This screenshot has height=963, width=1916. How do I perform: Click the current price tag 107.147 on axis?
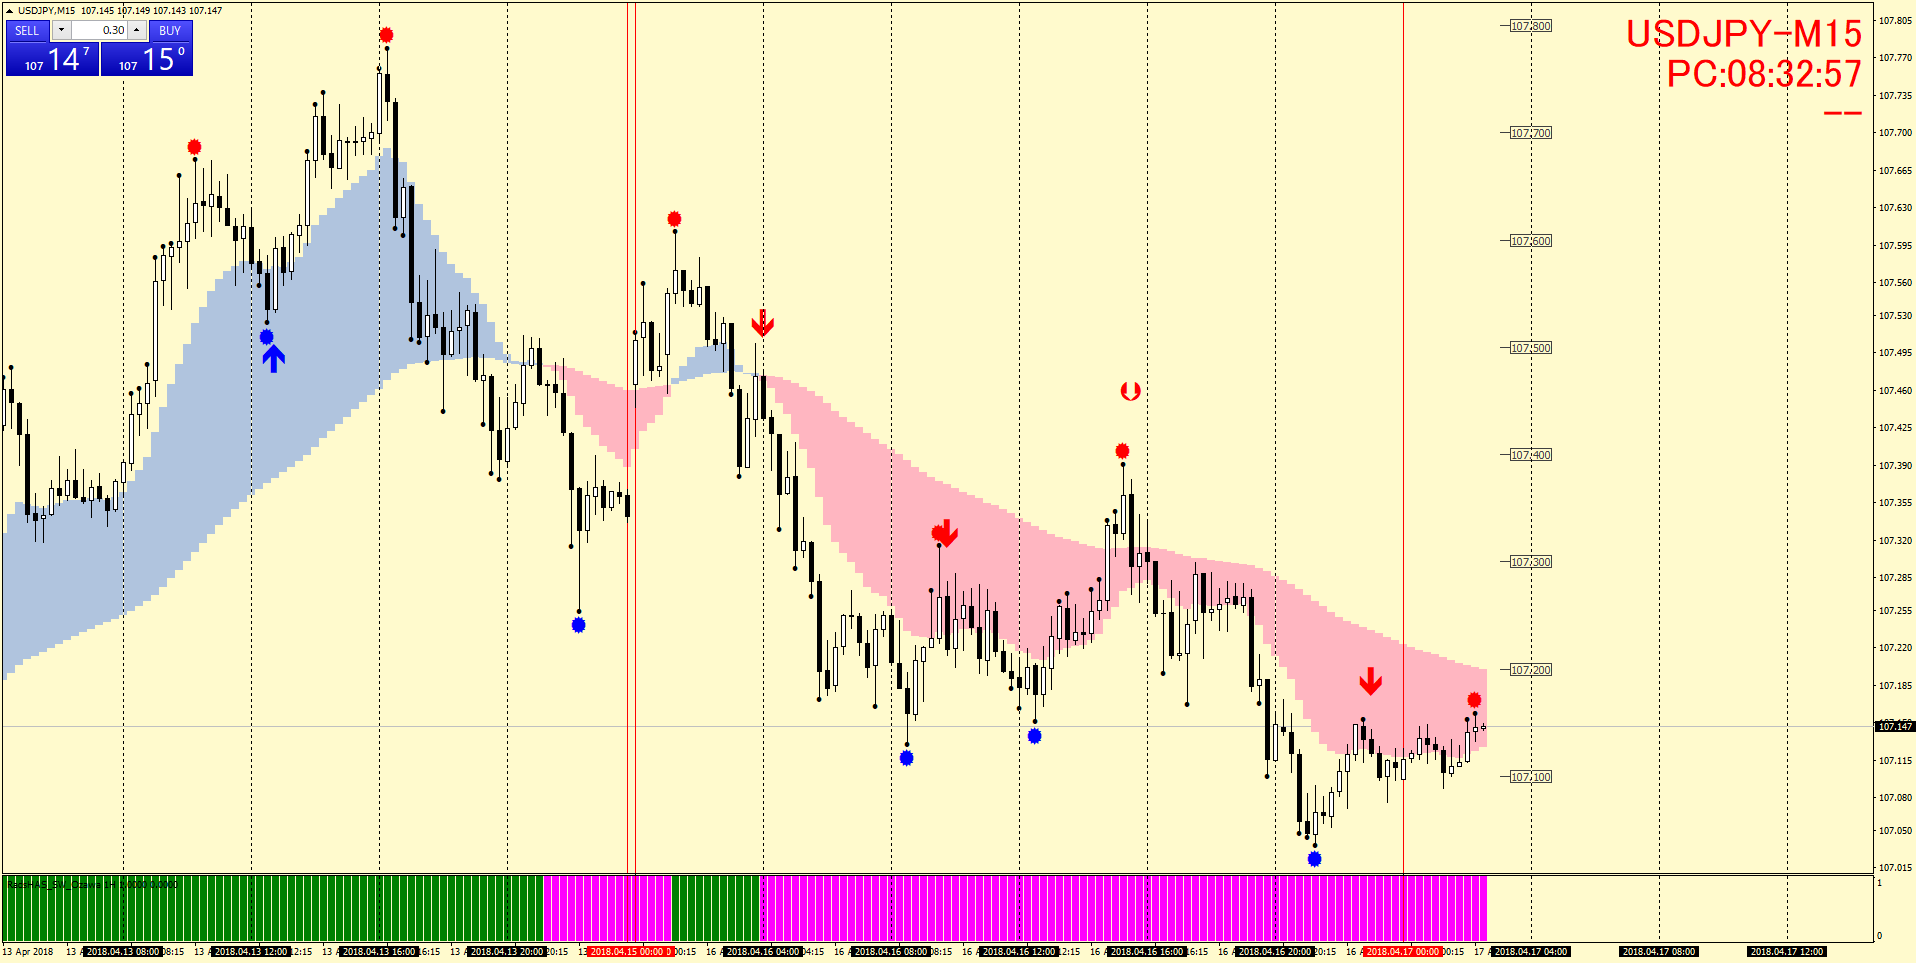click(x=1895, y=726)
